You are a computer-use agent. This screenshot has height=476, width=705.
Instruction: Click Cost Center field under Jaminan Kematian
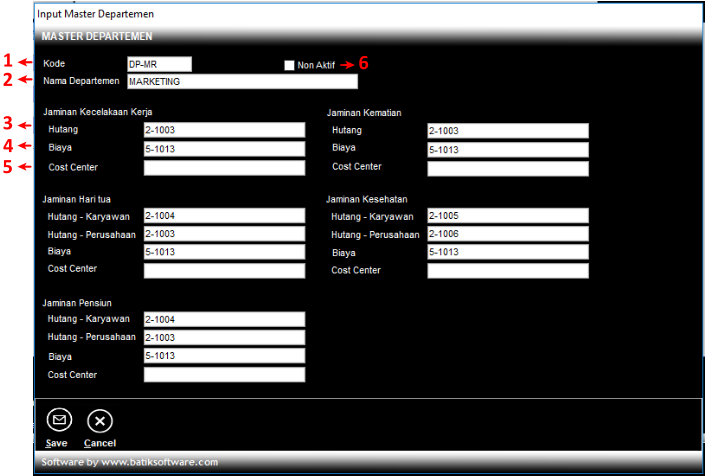(x=507, y=168)
